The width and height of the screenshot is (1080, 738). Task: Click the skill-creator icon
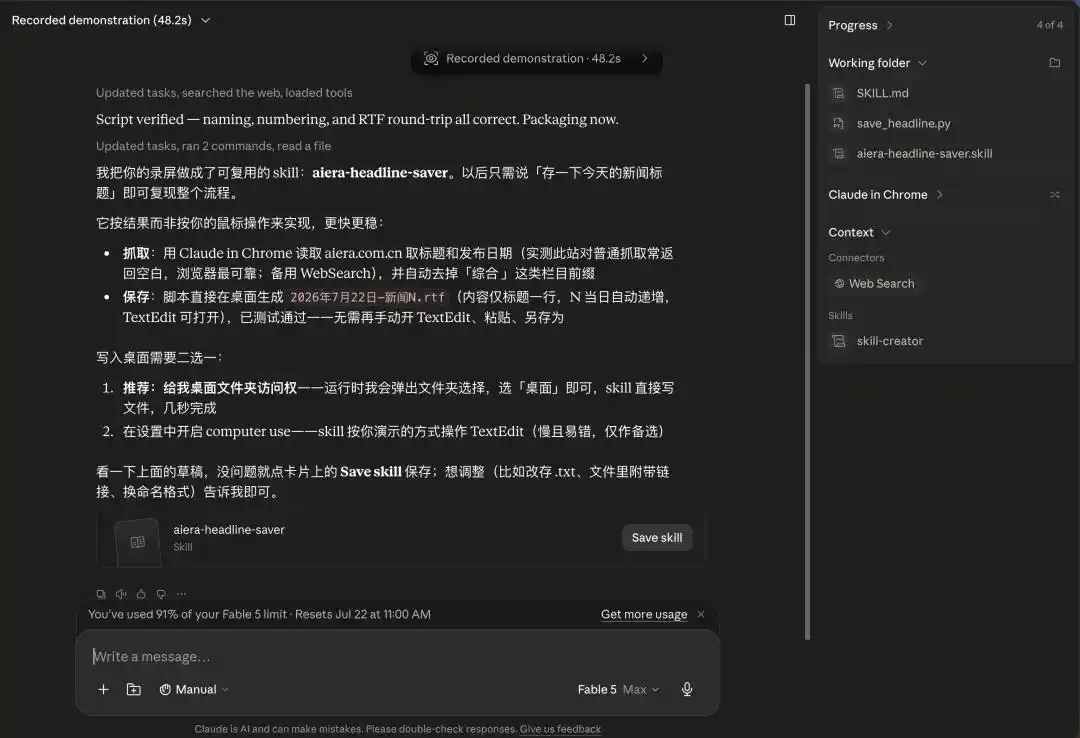click(x=838, y=341)
